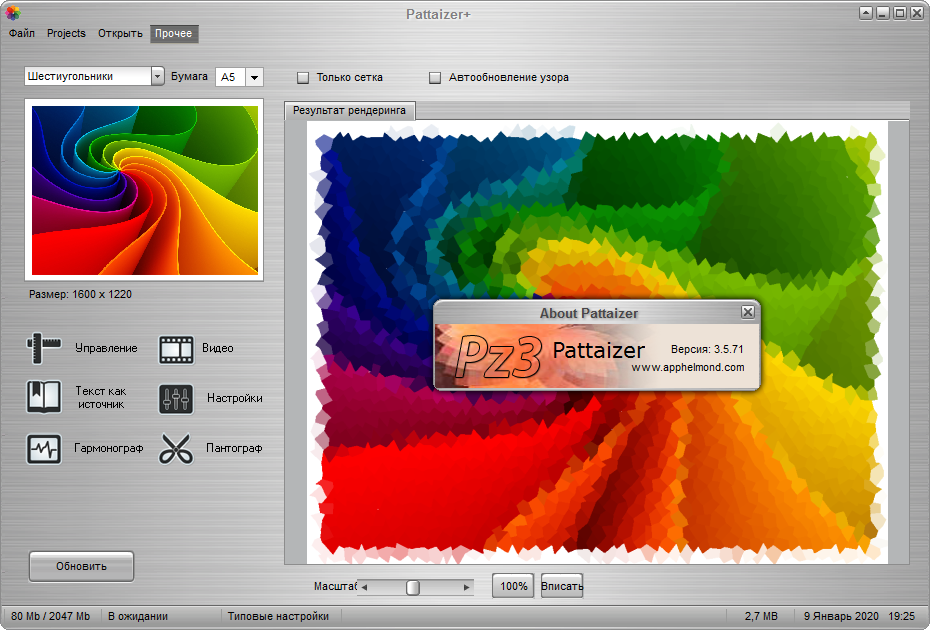Screen dimensions: 930x630
Task: Click the В ожидании status entry
Action: 138,616
